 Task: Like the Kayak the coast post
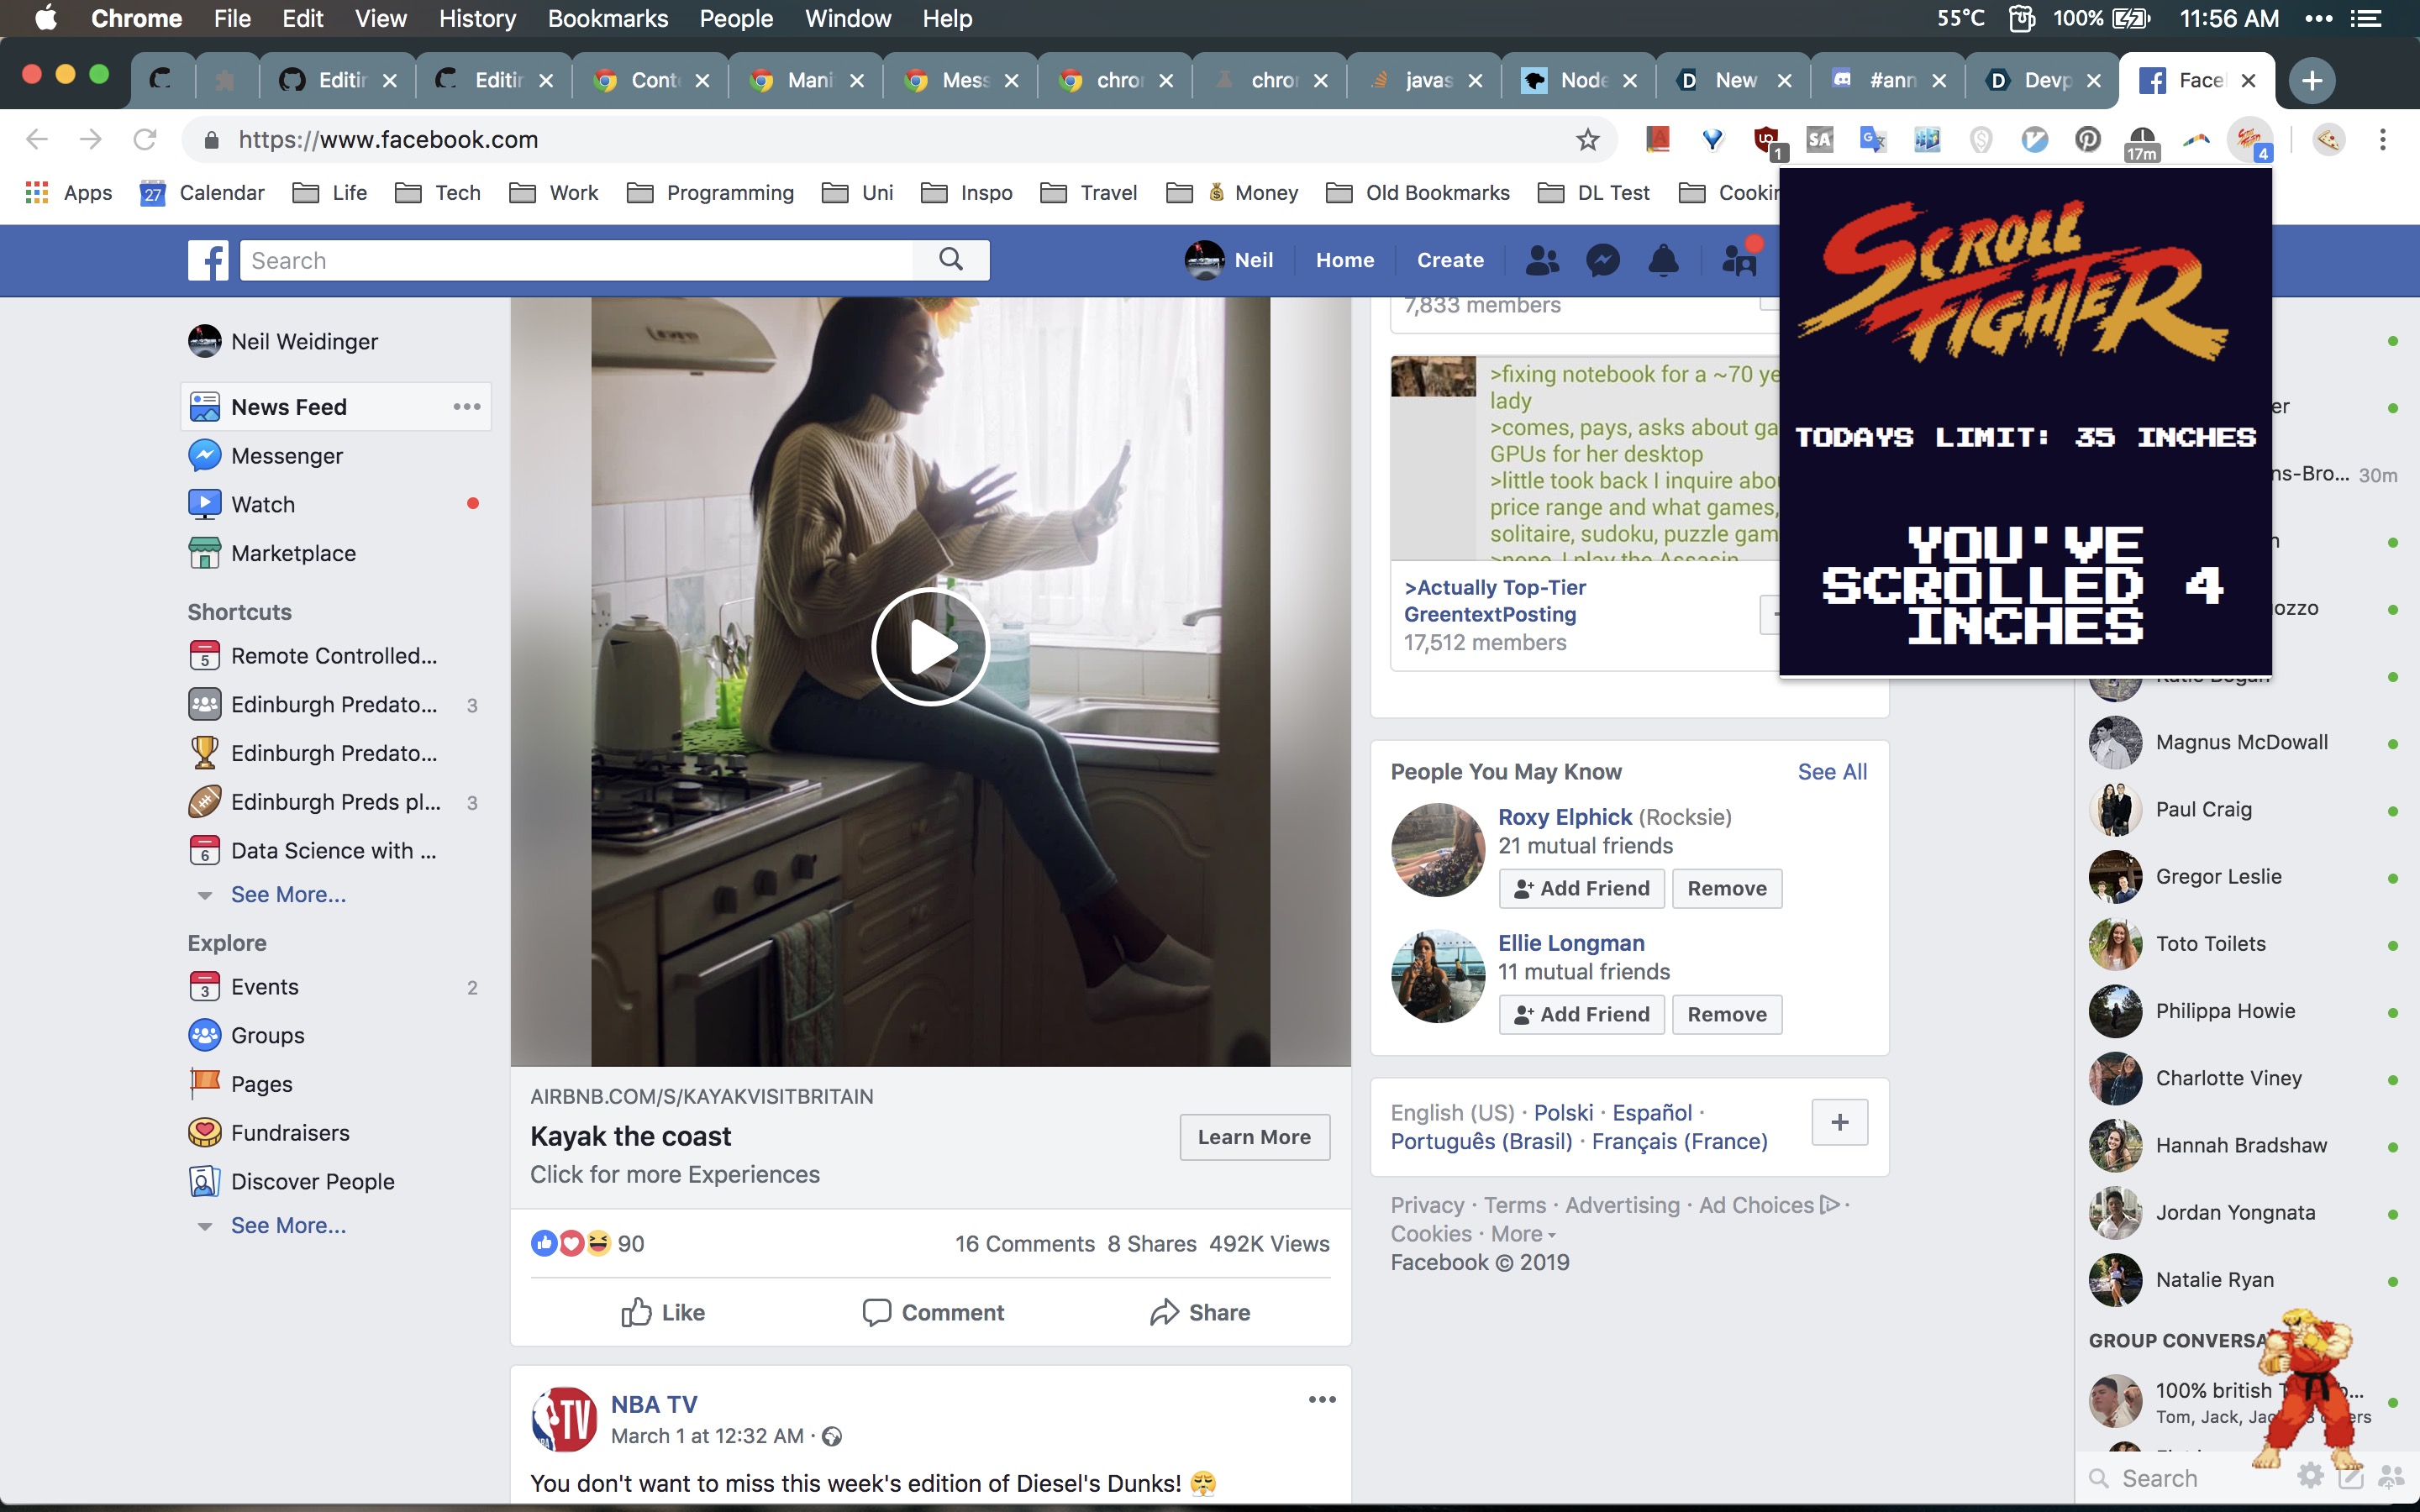pos(663,1312)
